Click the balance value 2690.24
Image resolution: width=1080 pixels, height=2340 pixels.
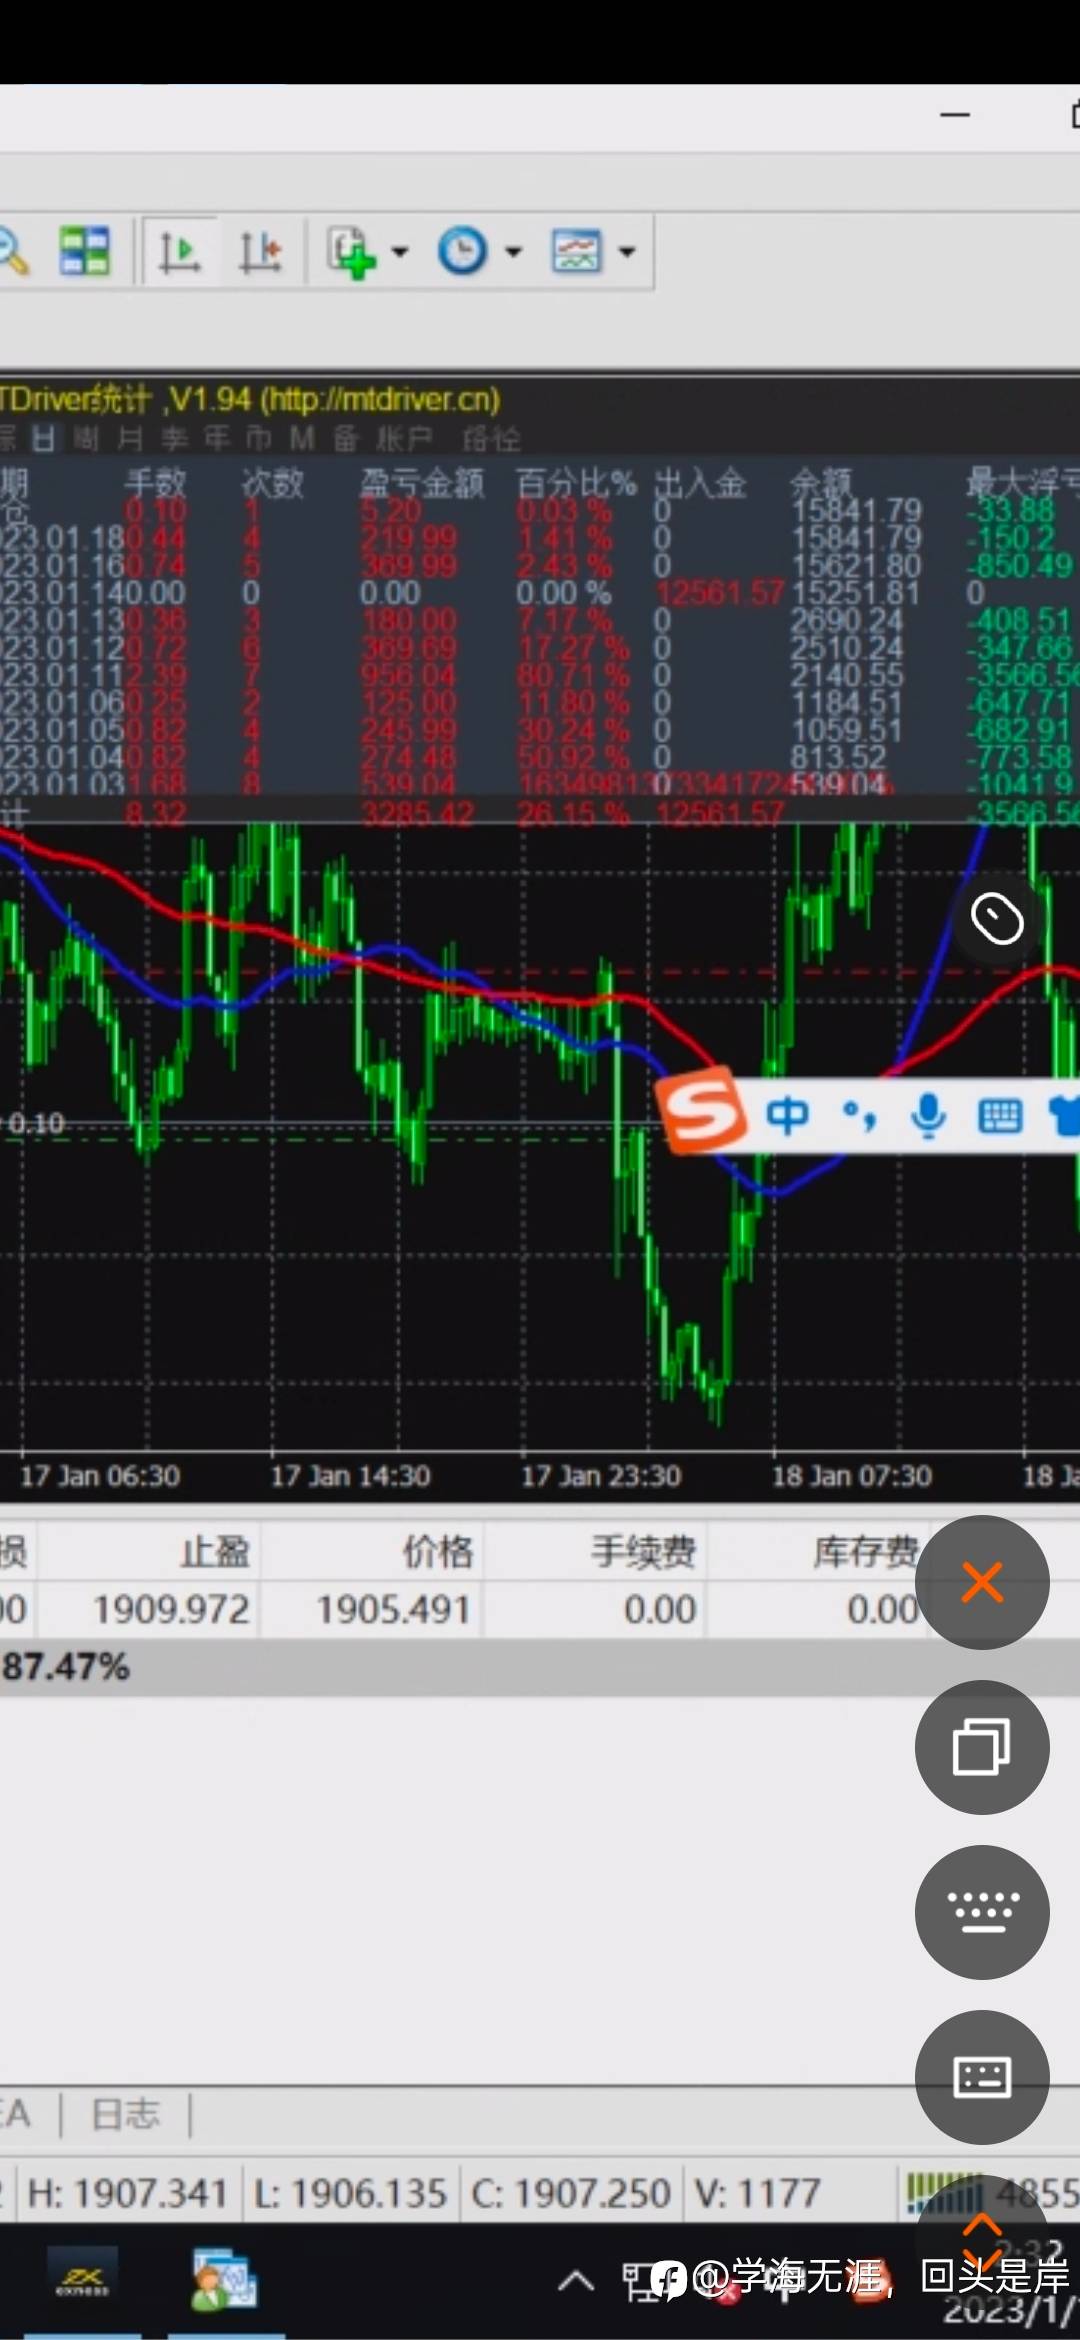point(846,620)
